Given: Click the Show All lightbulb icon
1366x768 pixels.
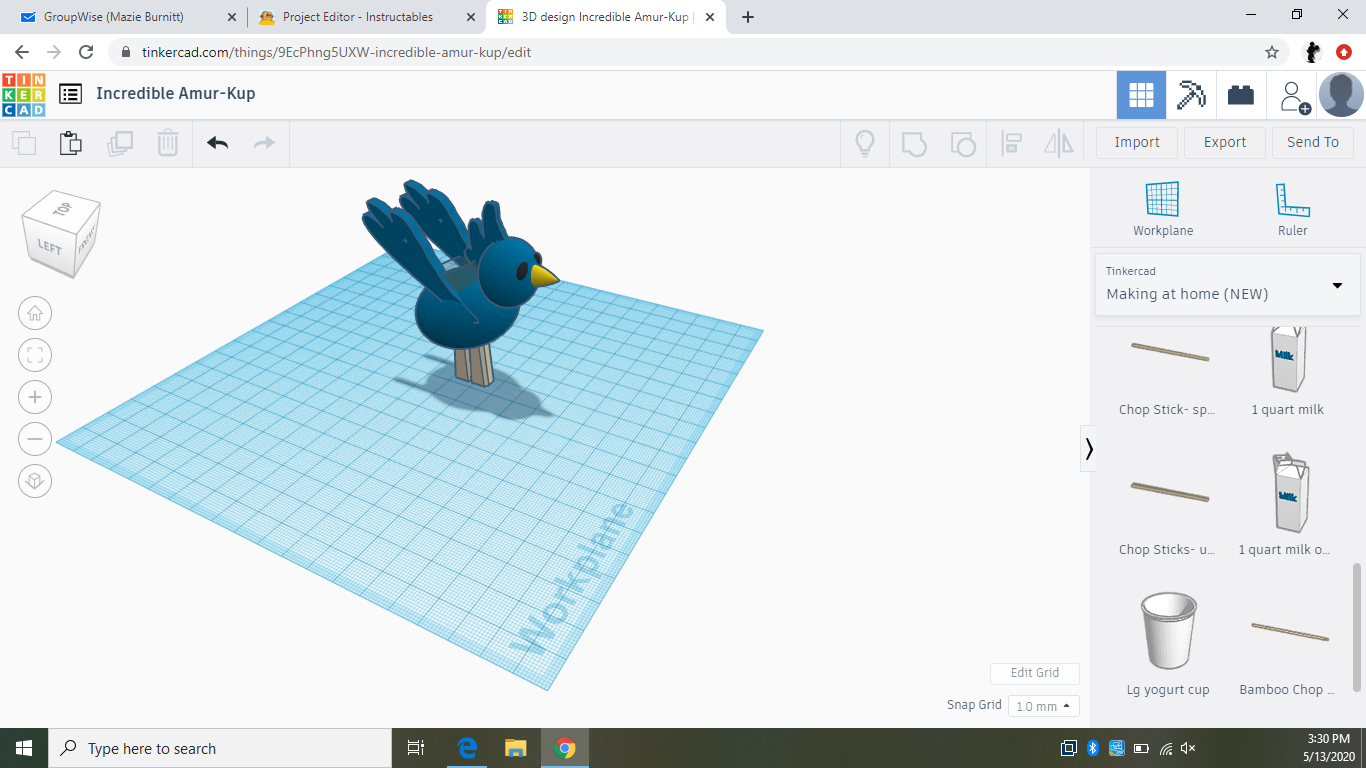Looking at the screenshot, I should click(865, 143).
